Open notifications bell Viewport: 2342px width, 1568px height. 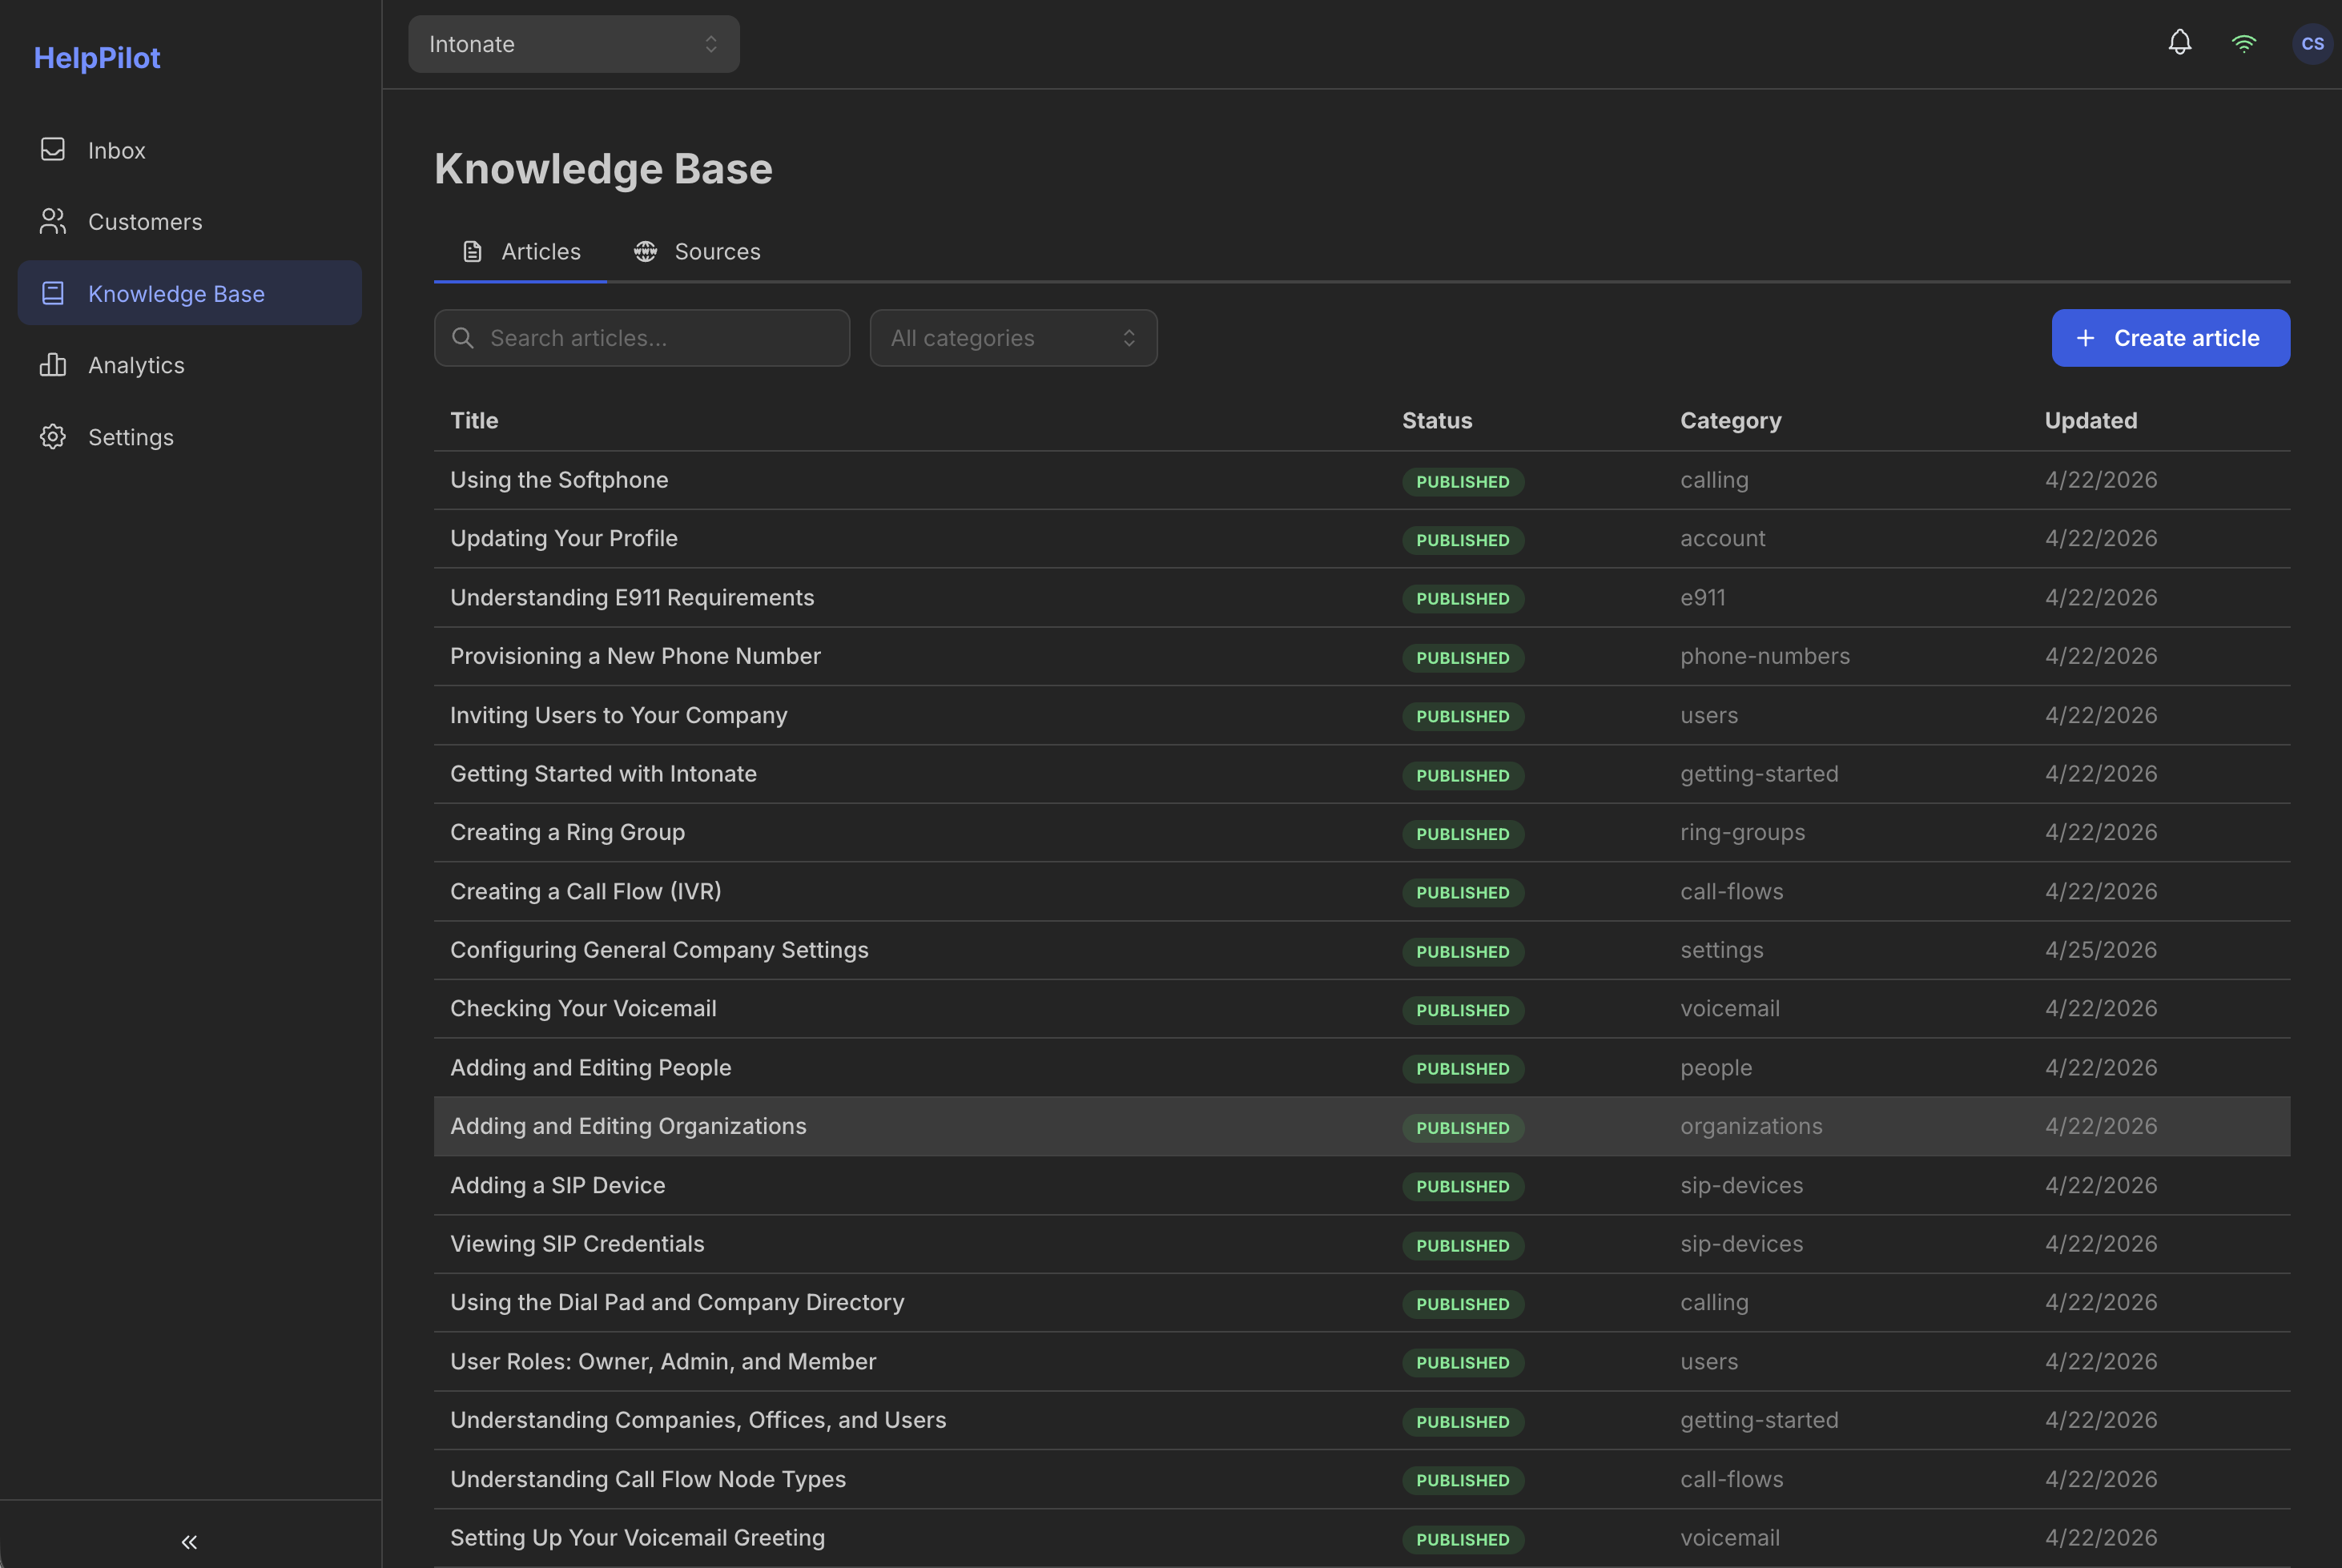2180,43
